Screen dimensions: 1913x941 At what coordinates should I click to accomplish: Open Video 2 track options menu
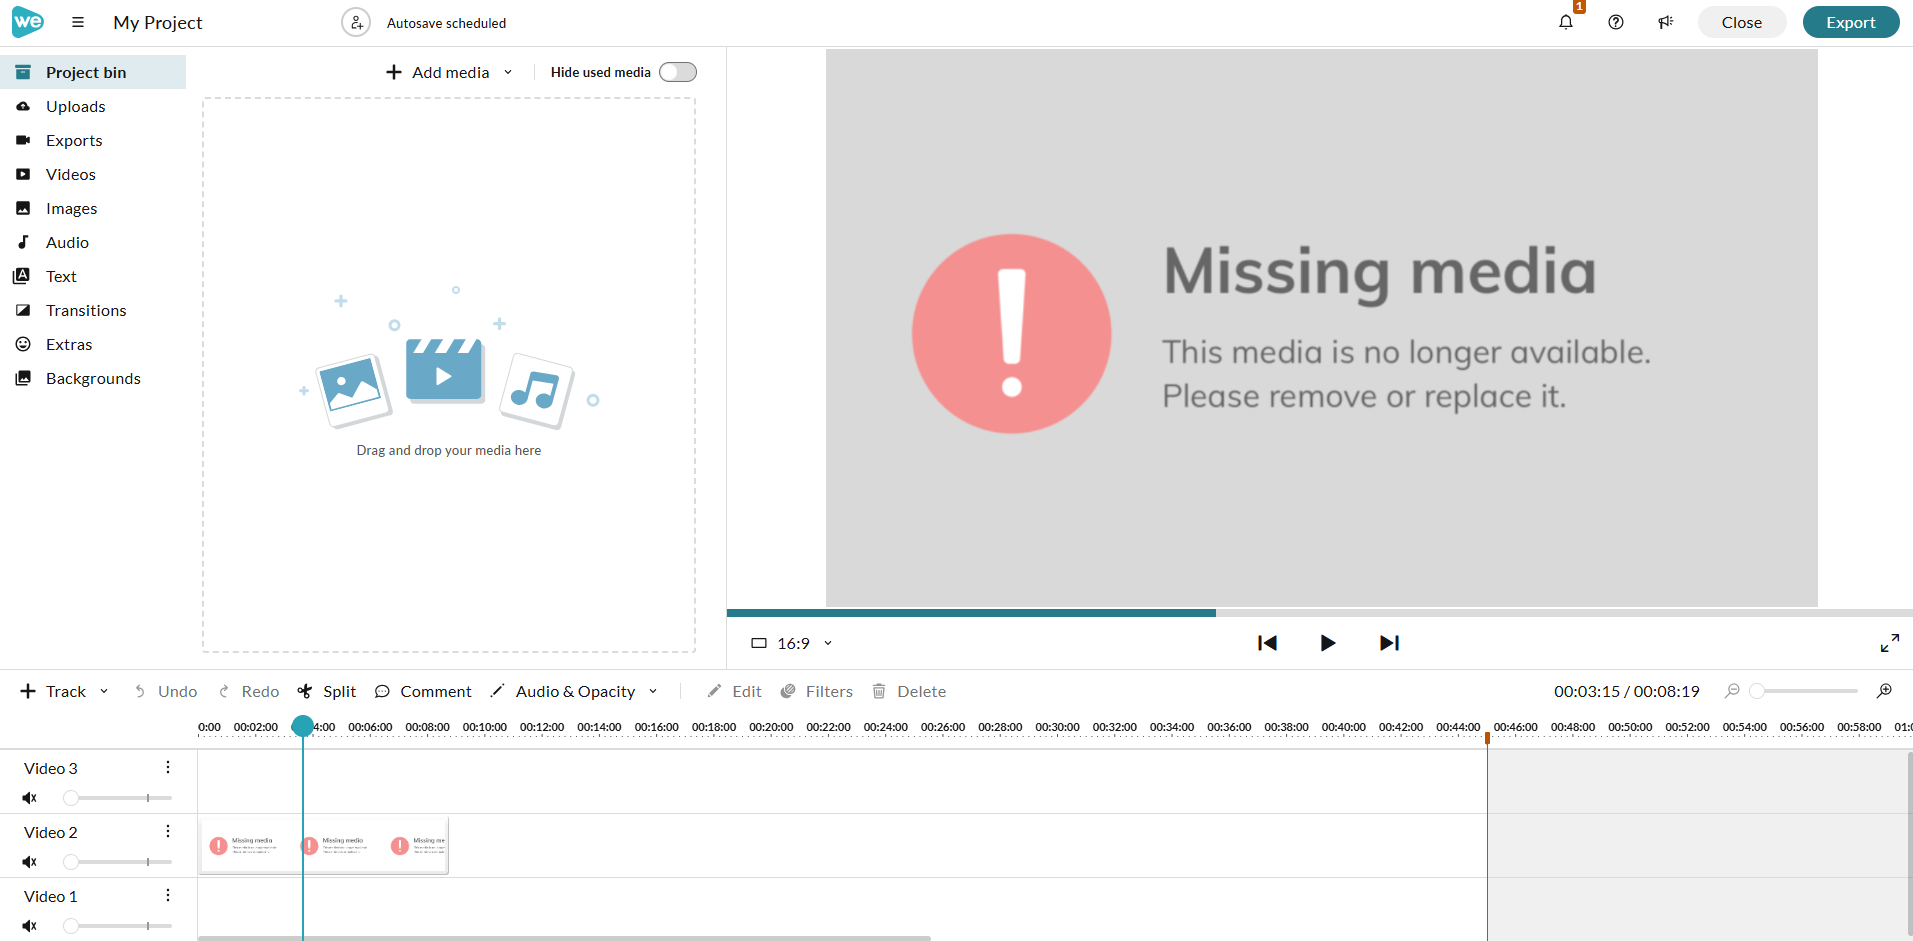pos(168,831)
